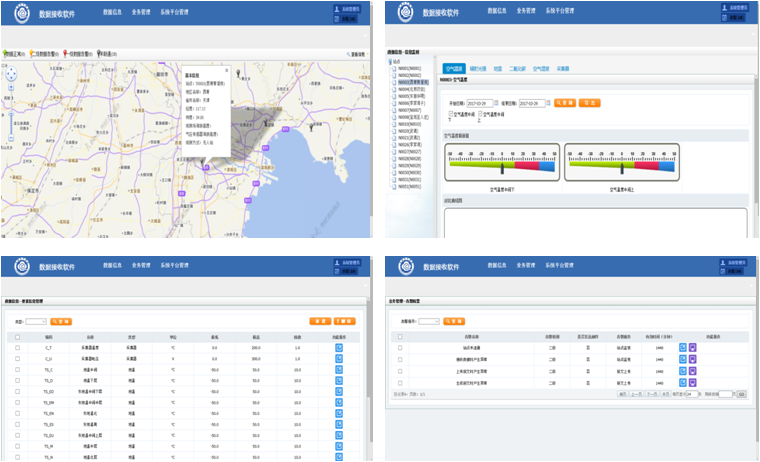The image size is (760, 462).
Task: Select station N0010 in the tree
Action: coord(410,124)
